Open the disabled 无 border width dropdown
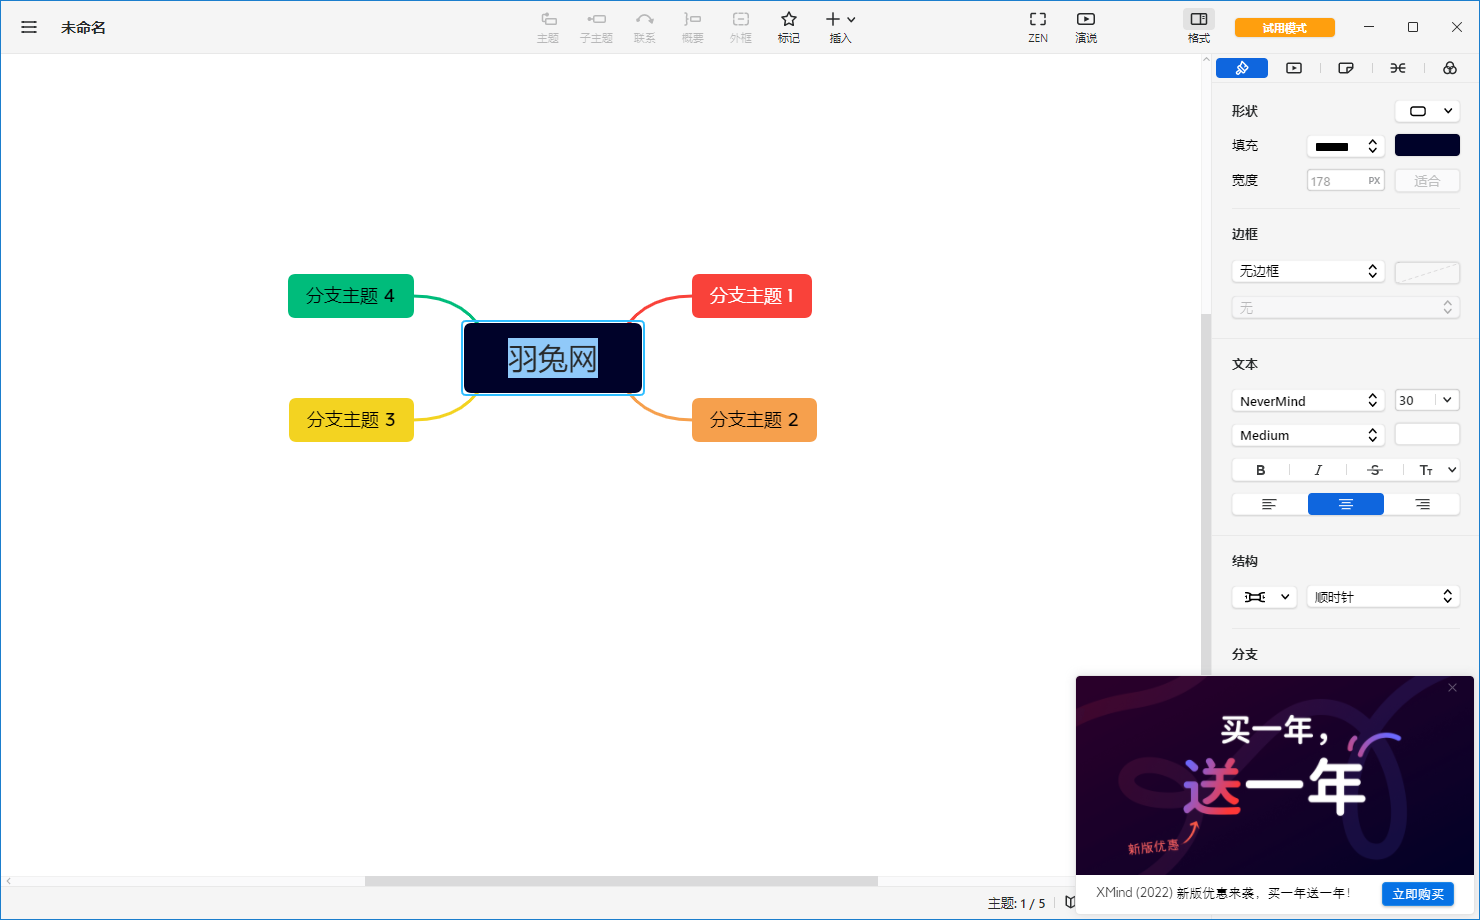The height and width of the screenshot is (920, 1480). pos(1346,308)
